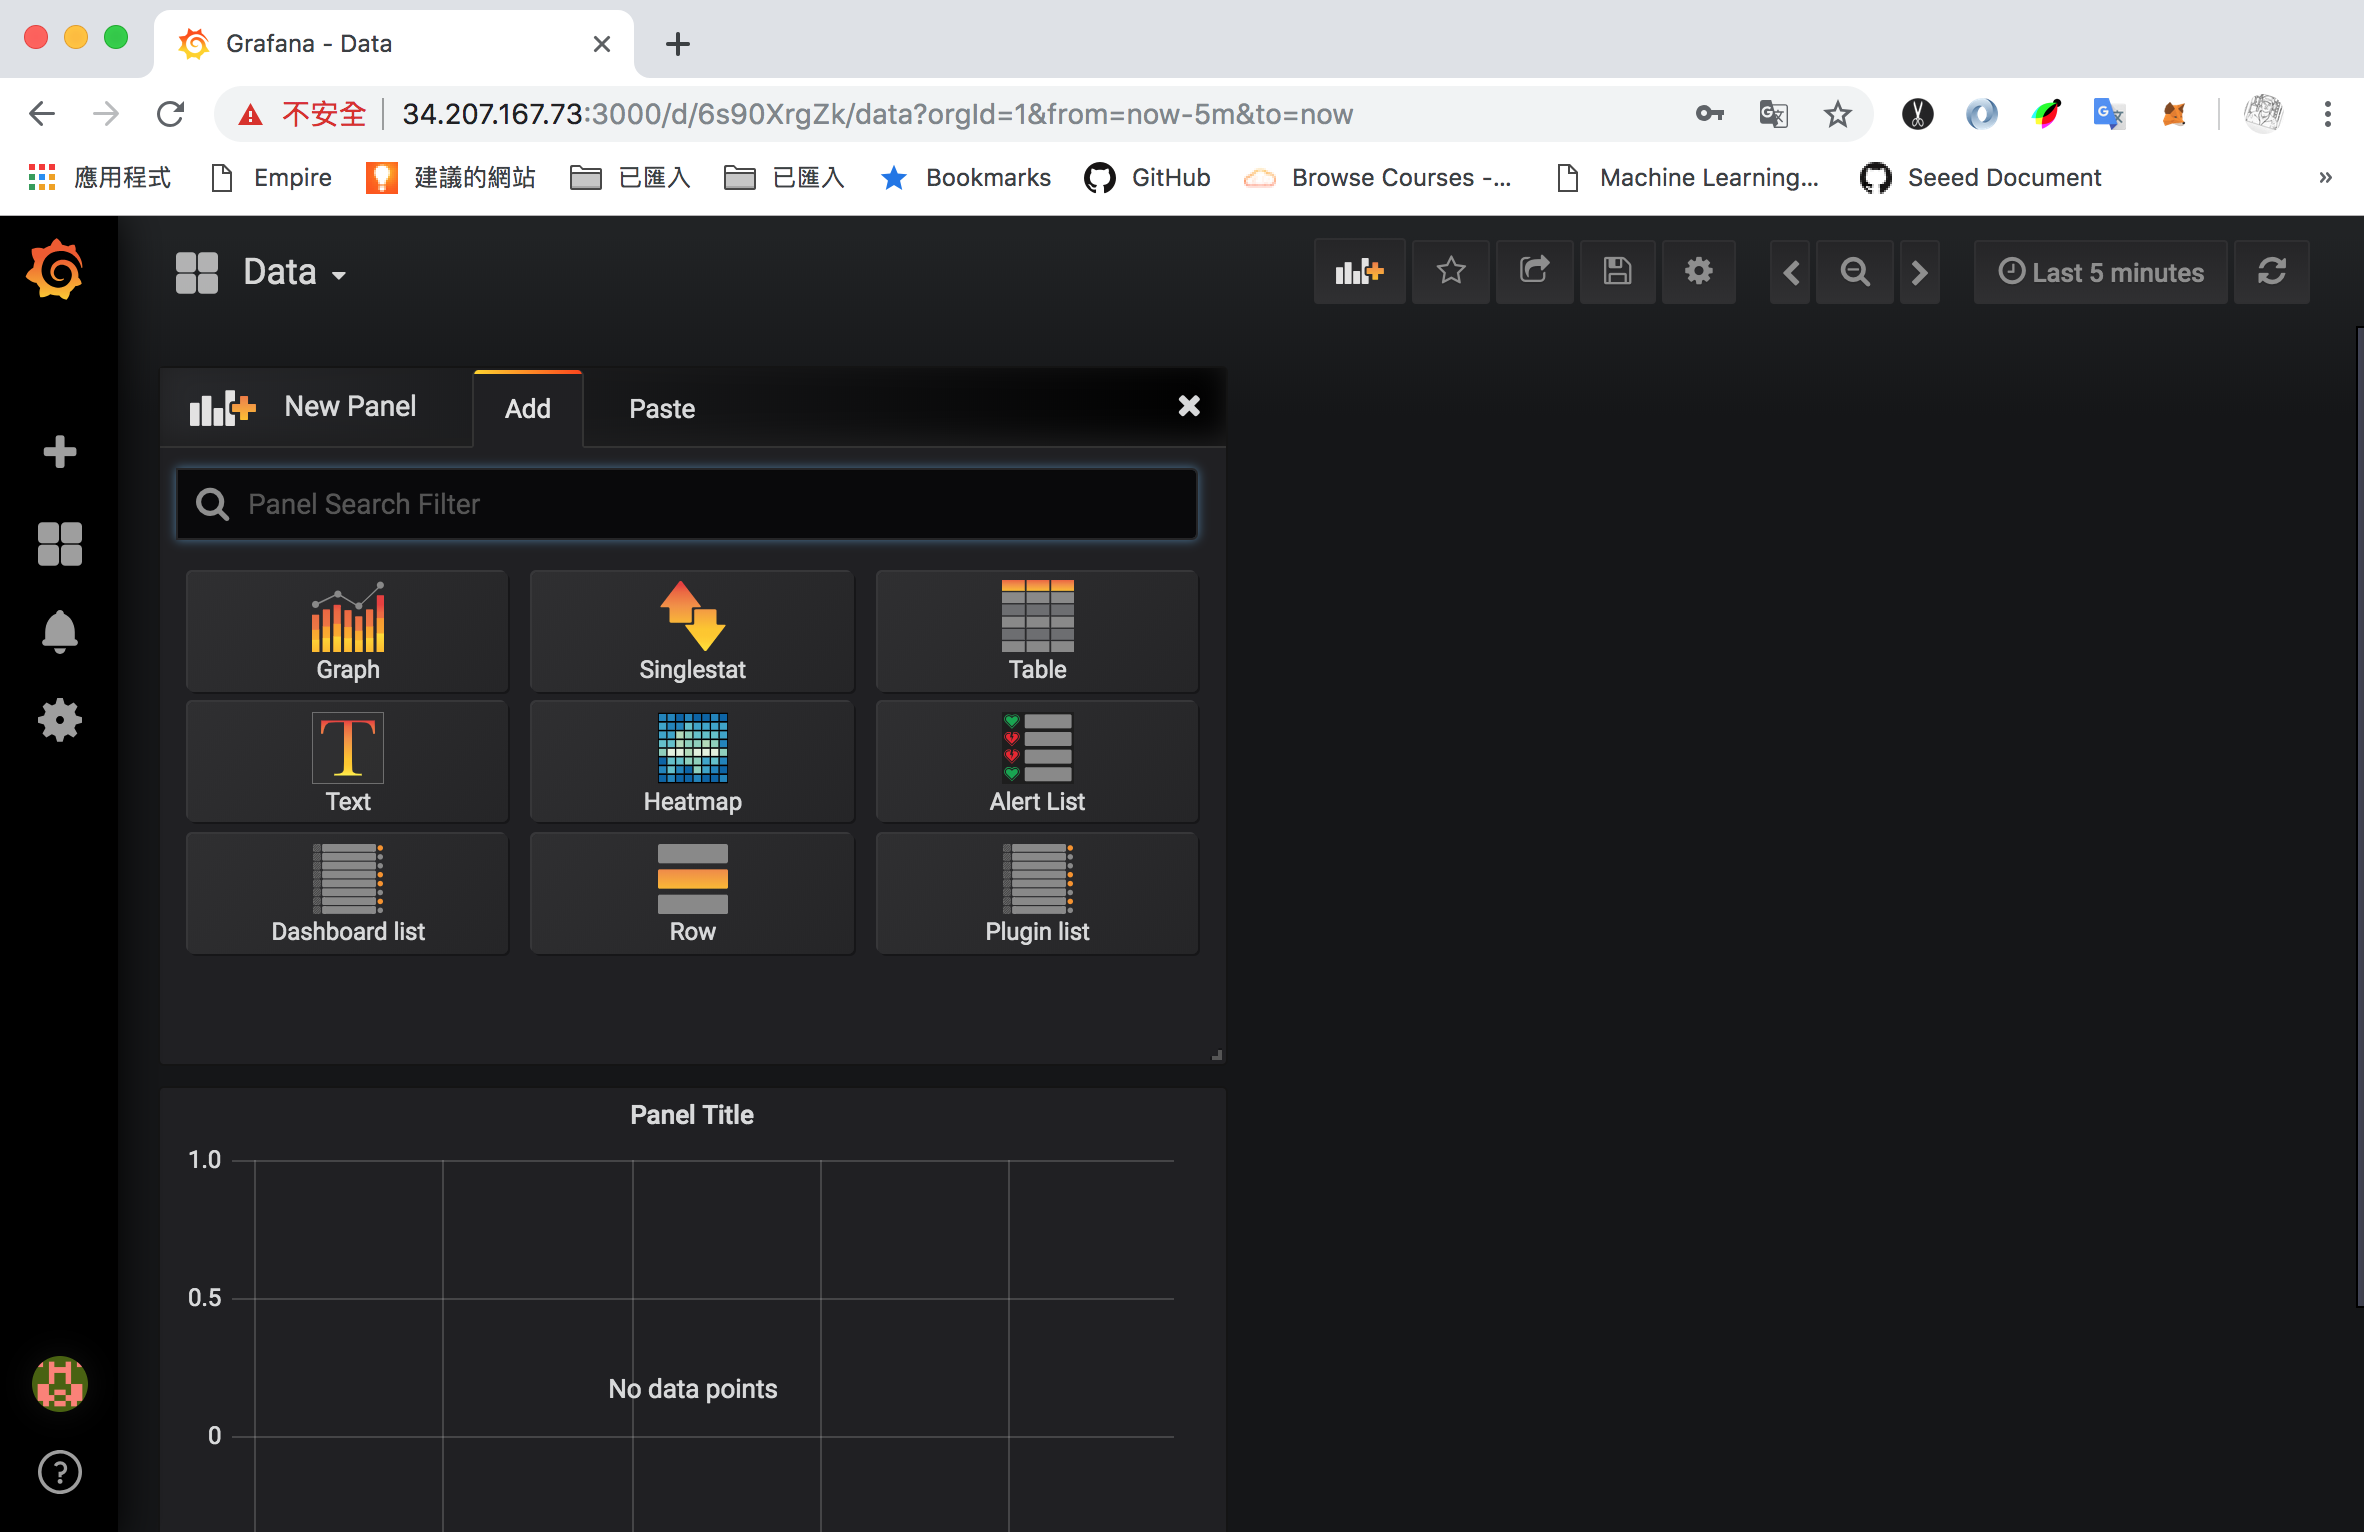The height and width of the screenshot is (1532, 2364).
Task: Add a Heatmap panel
Action: [692, 762]
